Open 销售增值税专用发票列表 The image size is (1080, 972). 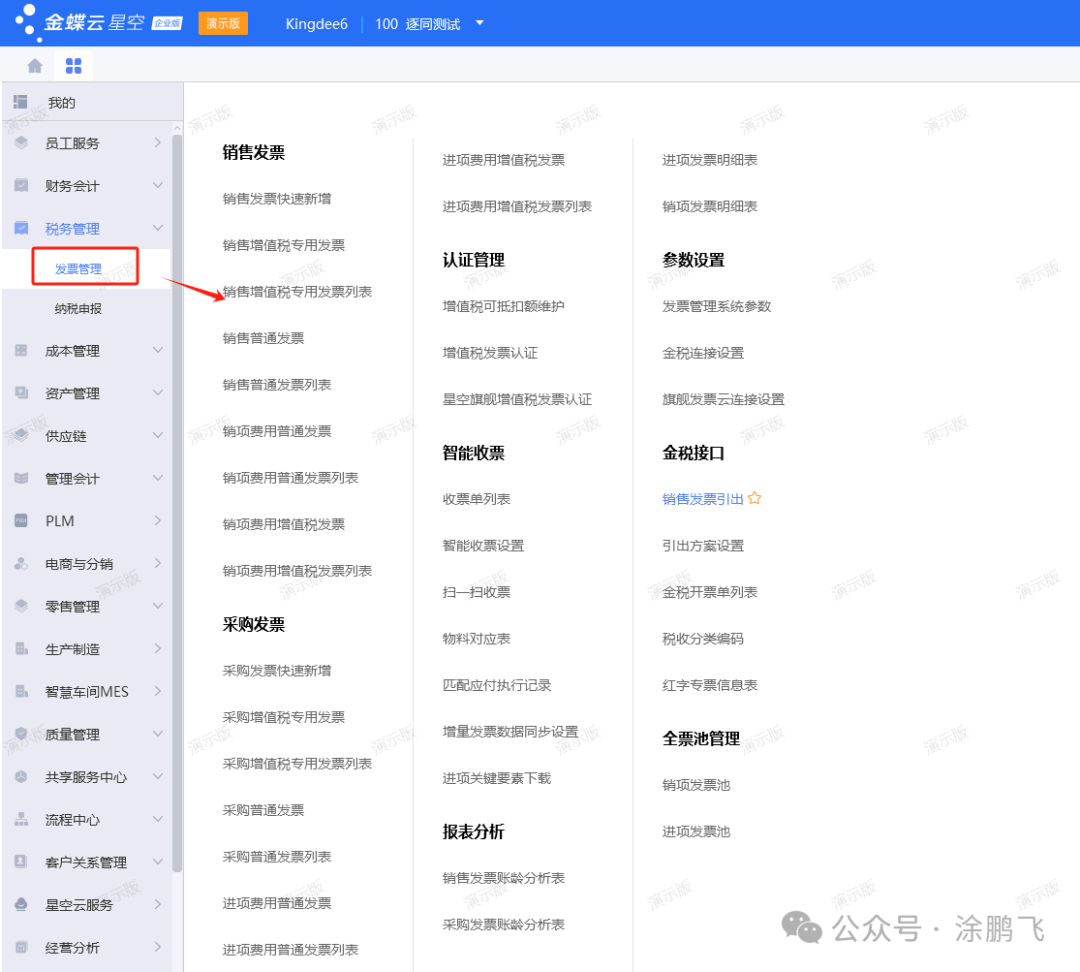[297, 292]
